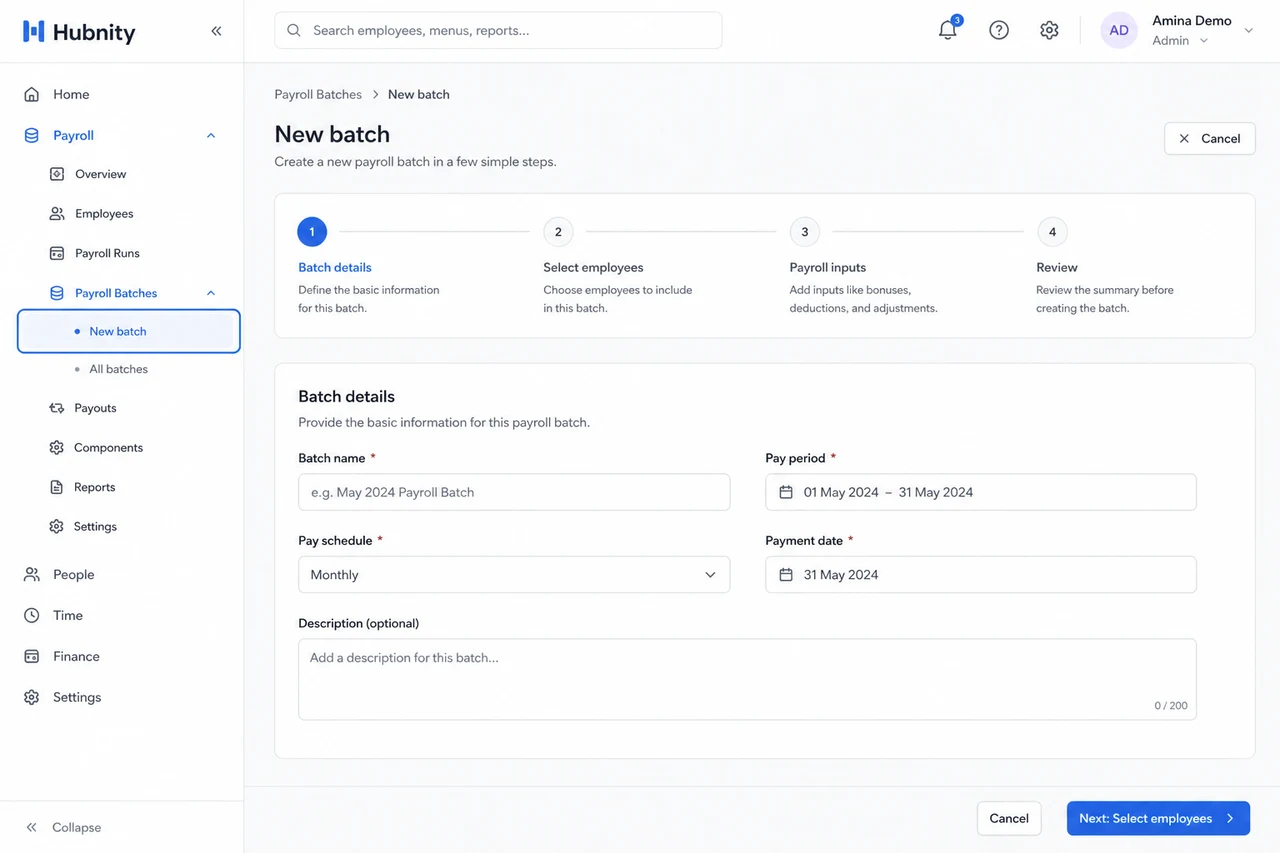Open the help question mark icon
The image size is (1280, 853).
999,30
